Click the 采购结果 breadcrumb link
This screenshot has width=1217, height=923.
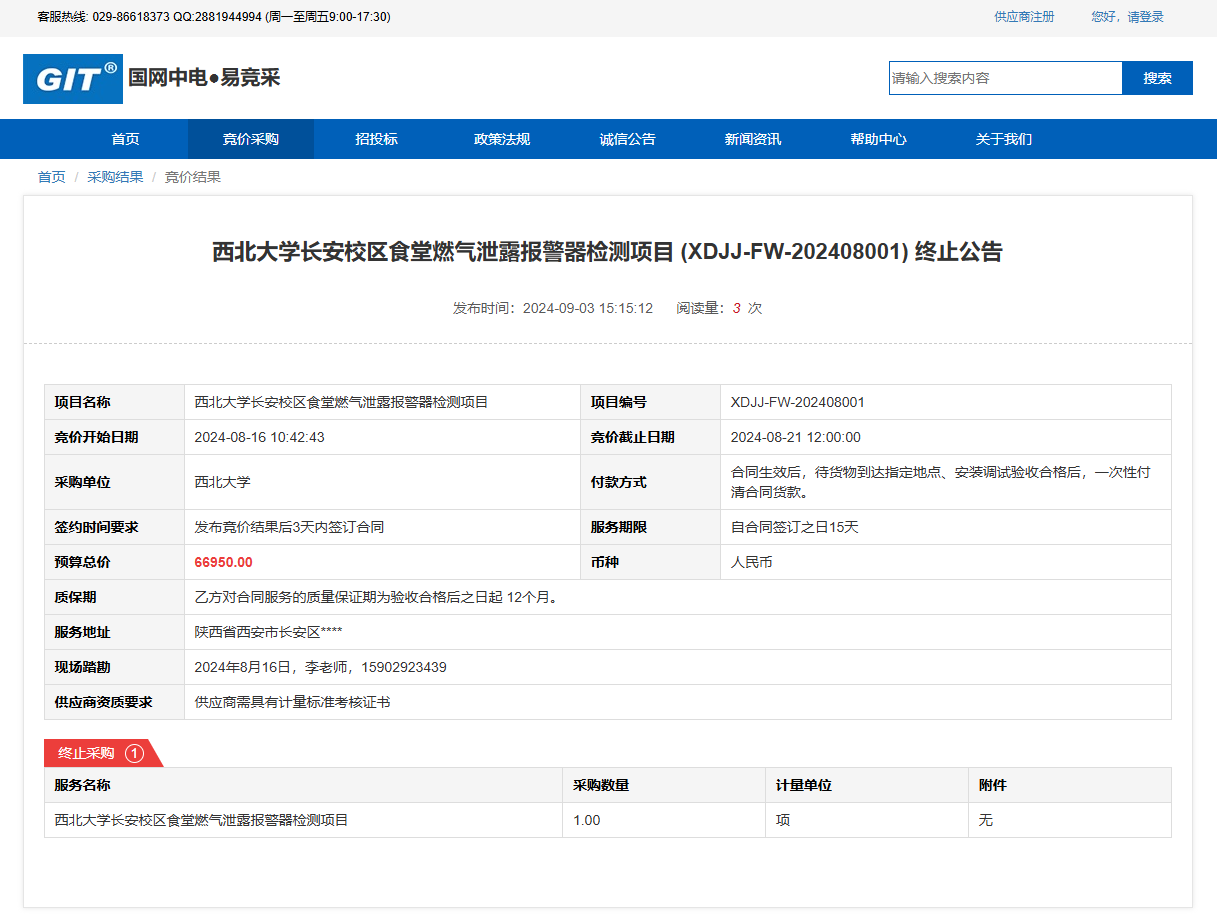tap(115, 177)
